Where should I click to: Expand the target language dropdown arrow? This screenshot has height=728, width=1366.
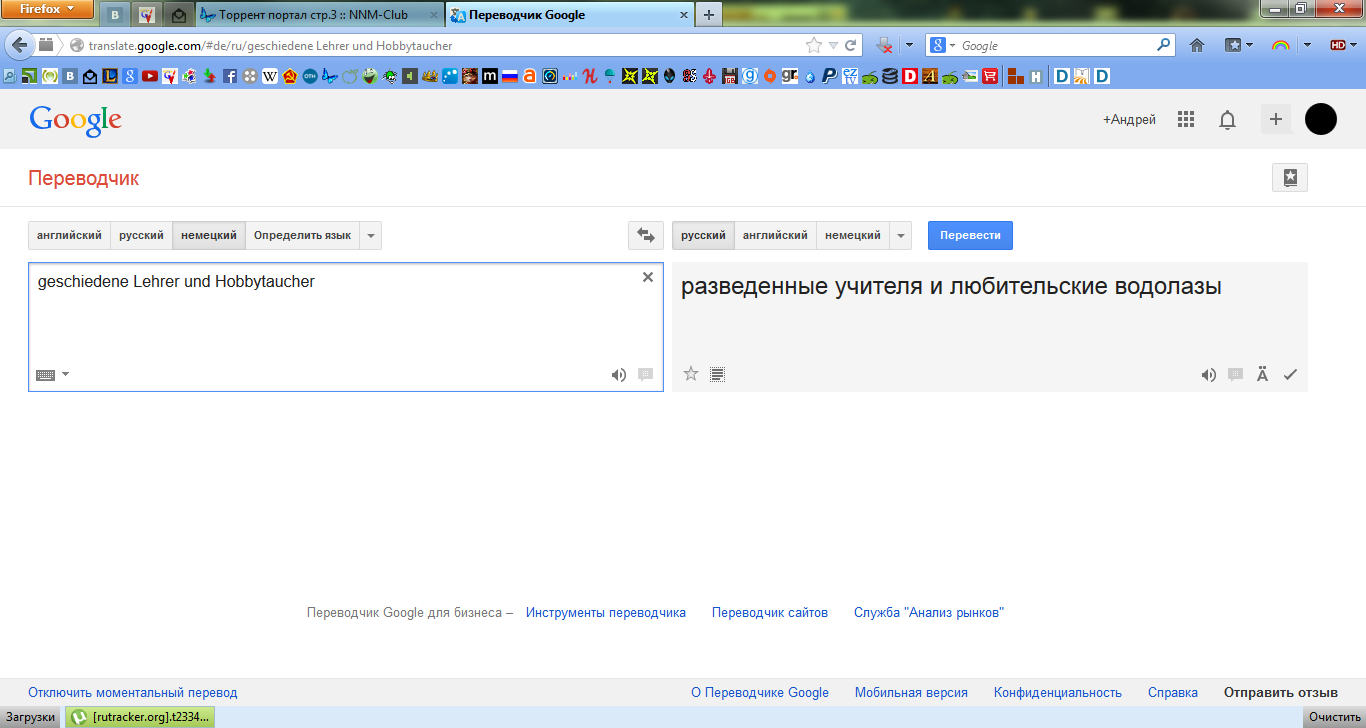click(901, 236)
